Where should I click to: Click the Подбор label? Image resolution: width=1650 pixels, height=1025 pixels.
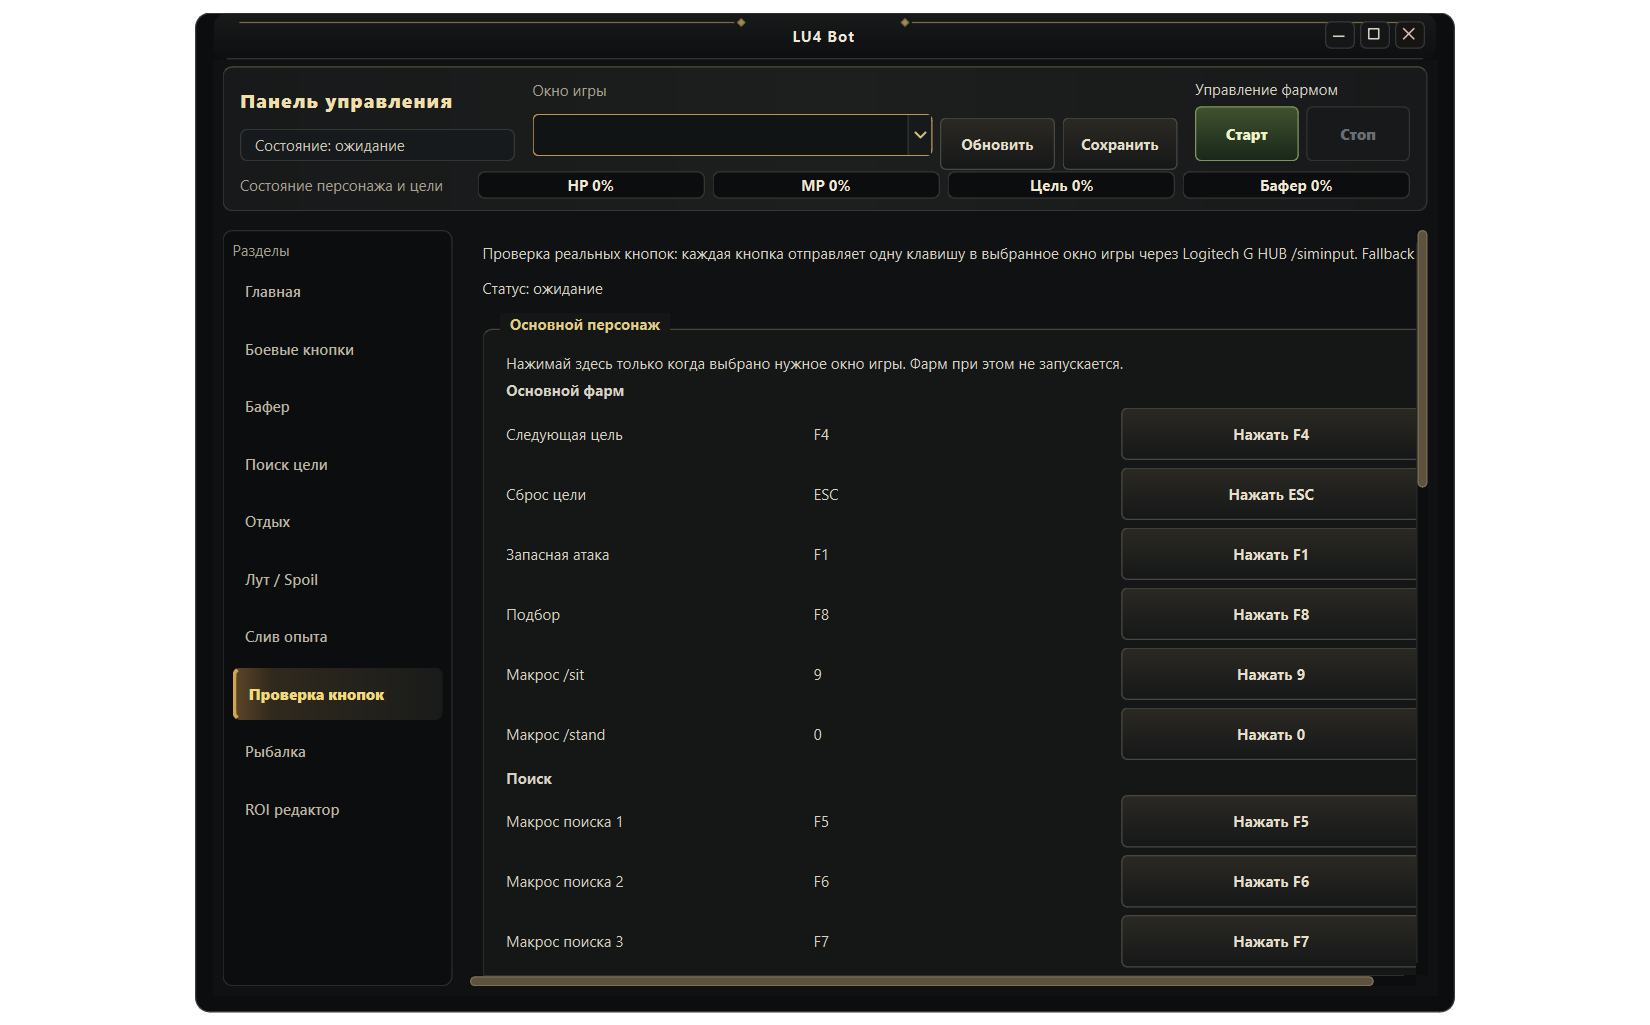click(533, 615)
